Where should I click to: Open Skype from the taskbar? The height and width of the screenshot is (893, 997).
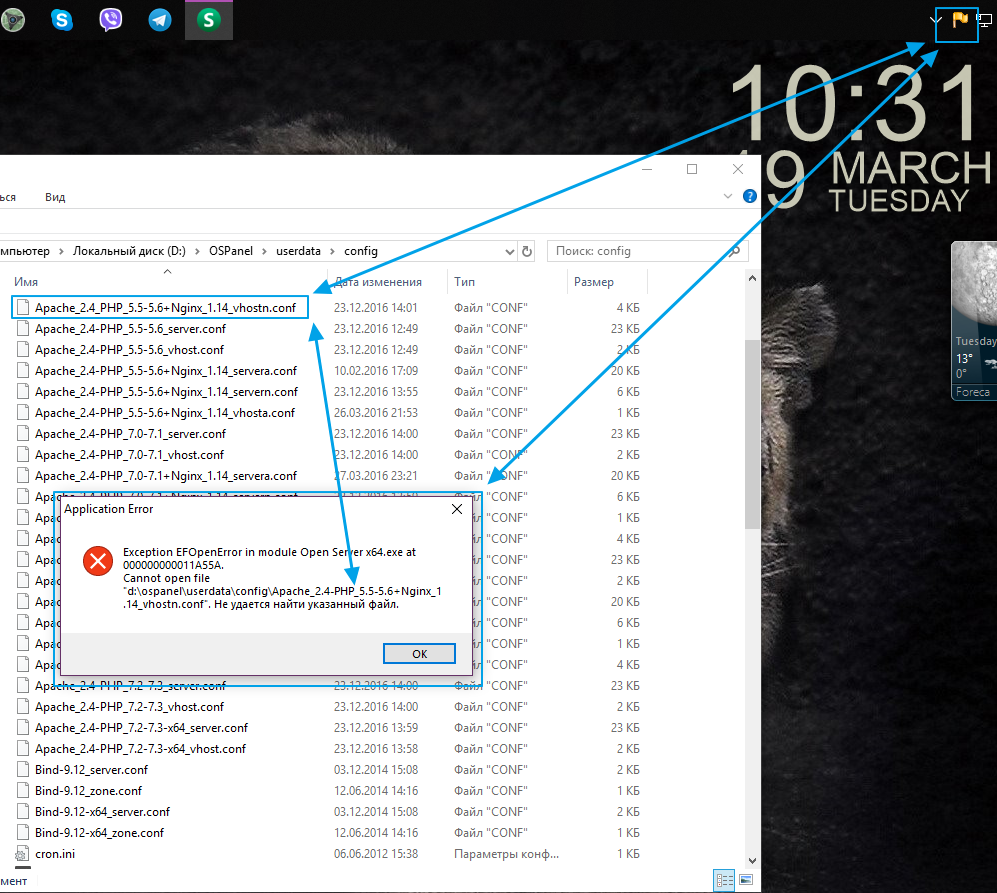click(x=62, y=19)
